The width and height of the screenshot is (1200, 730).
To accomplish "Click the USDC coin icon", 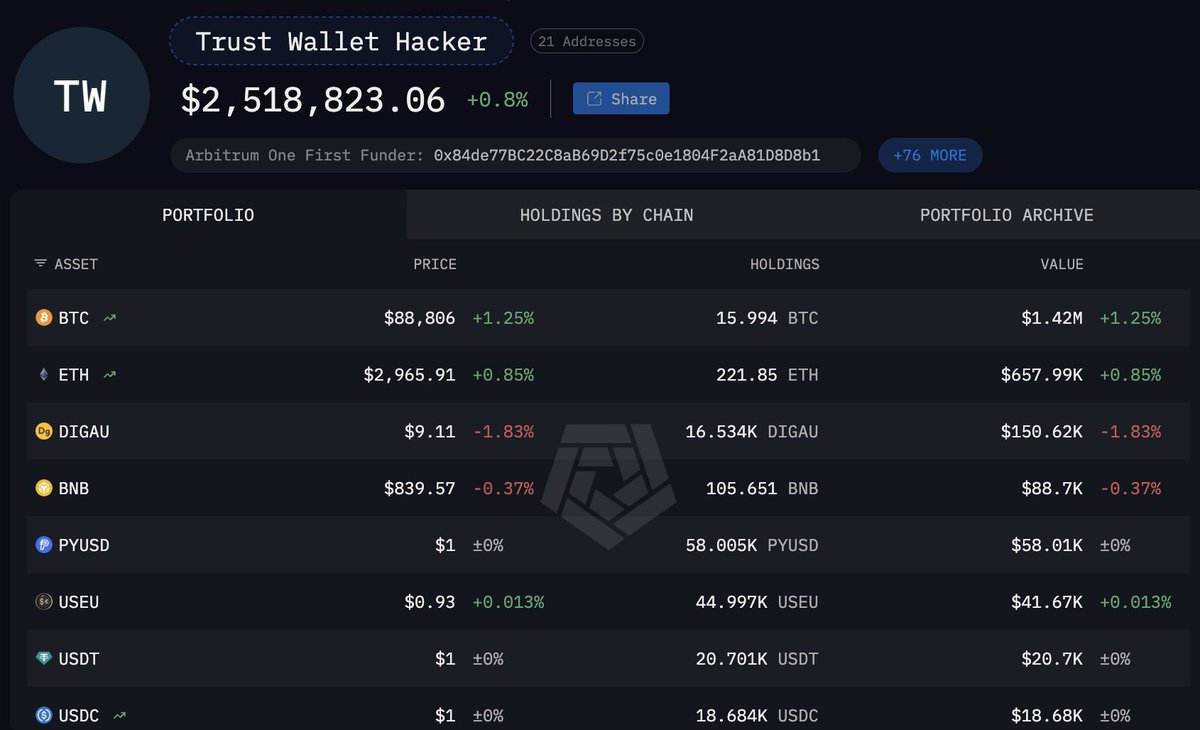I will 43,716.
